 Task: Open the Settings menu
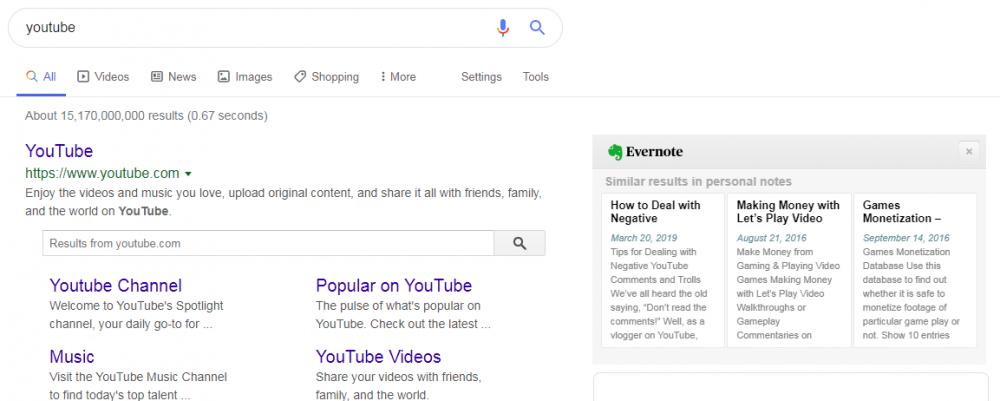point(482,77)
